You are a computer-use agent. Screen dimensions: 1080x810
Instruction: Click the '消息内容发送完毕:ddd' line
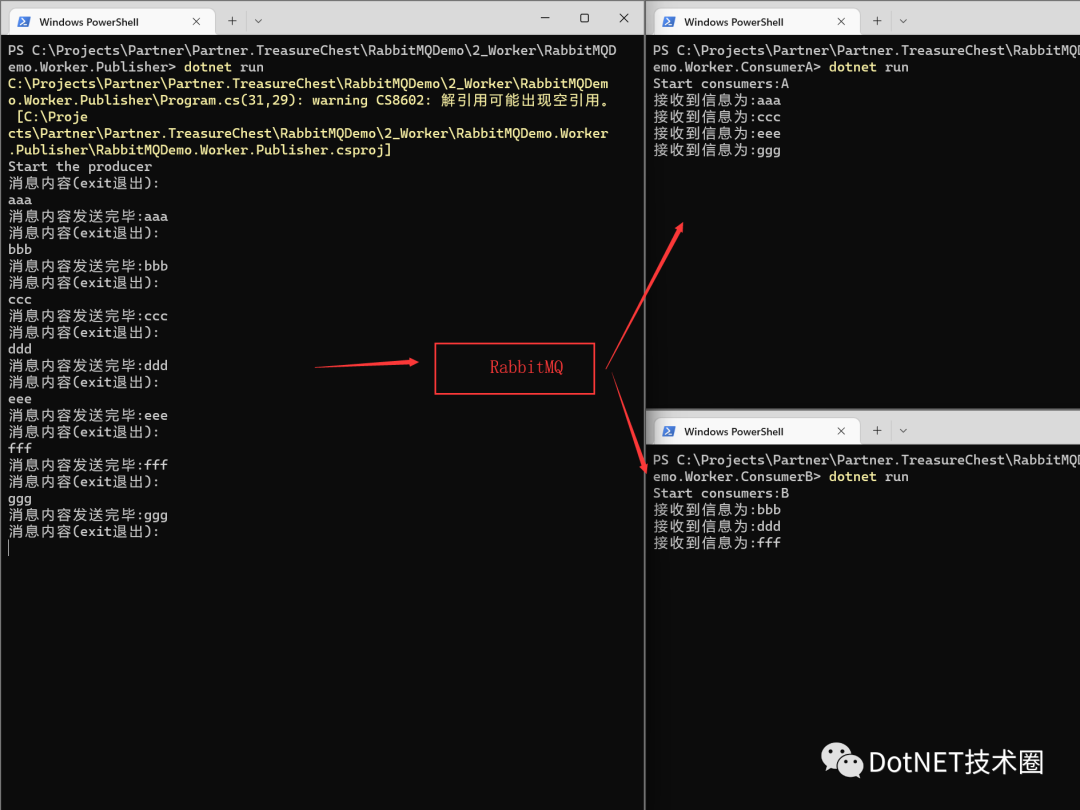(x=88, y=366)
